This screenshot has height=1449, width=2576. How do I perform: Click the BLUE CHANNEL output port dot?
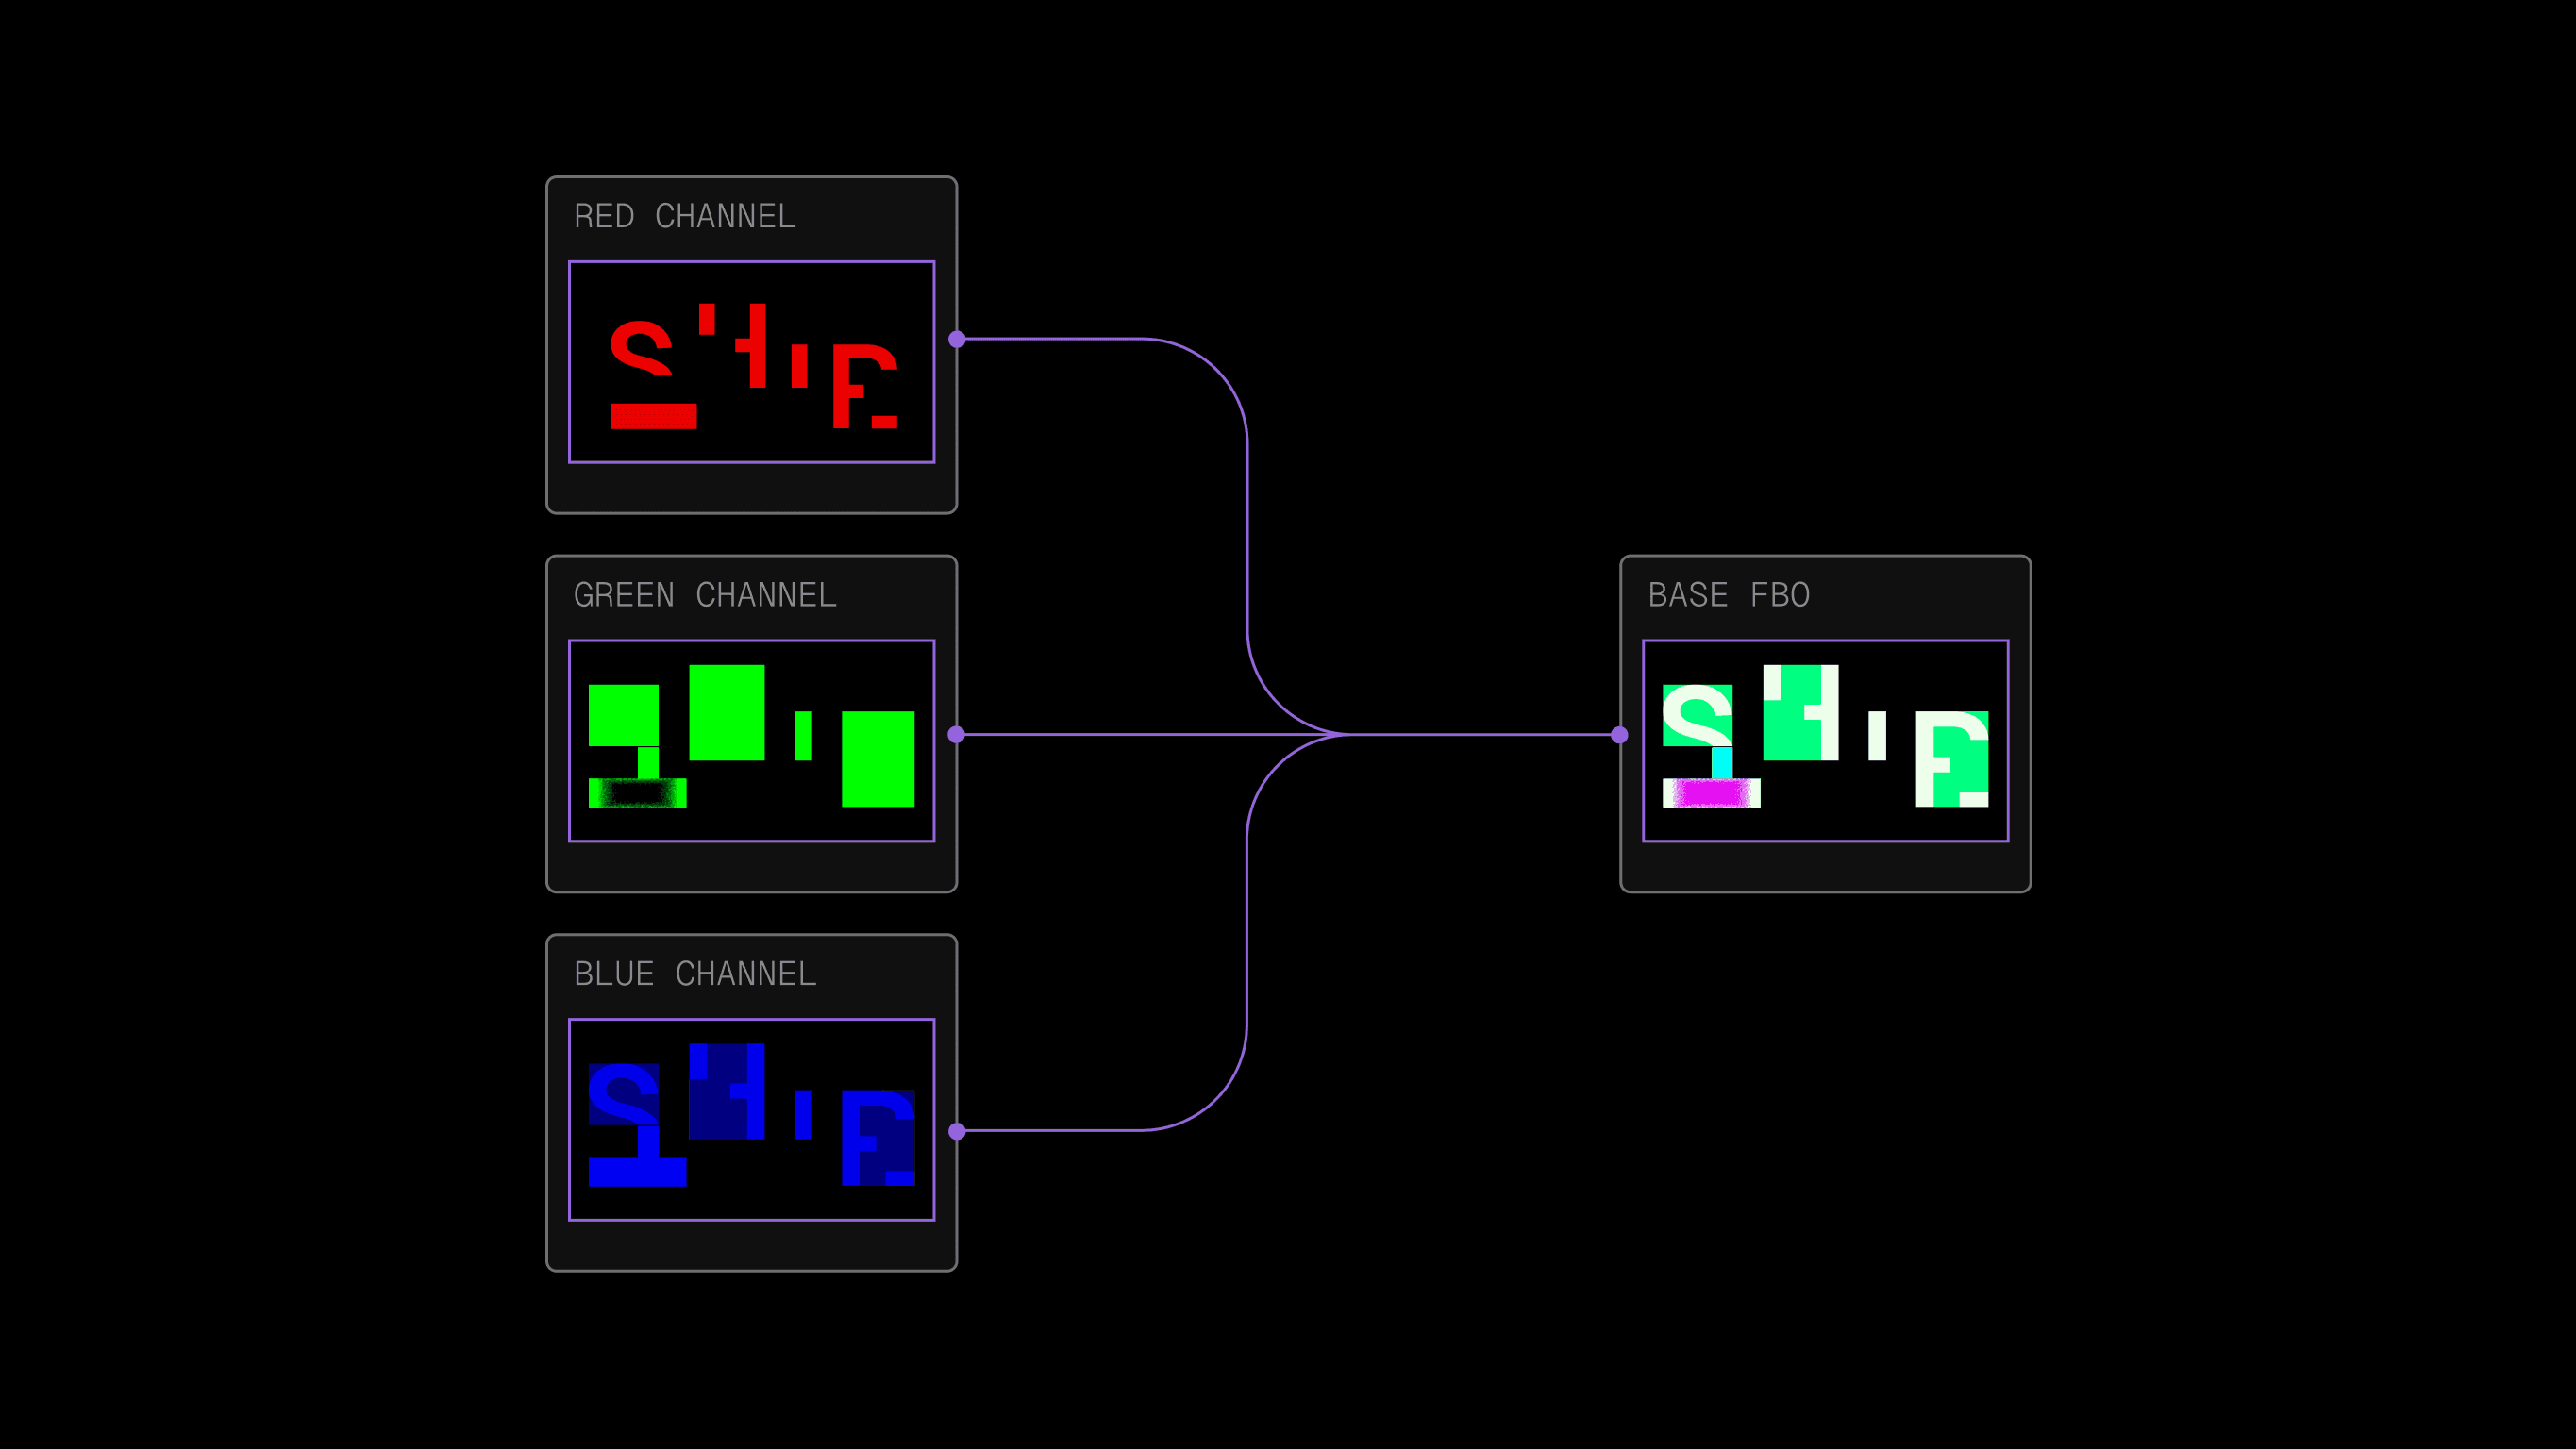[959, 1132]
